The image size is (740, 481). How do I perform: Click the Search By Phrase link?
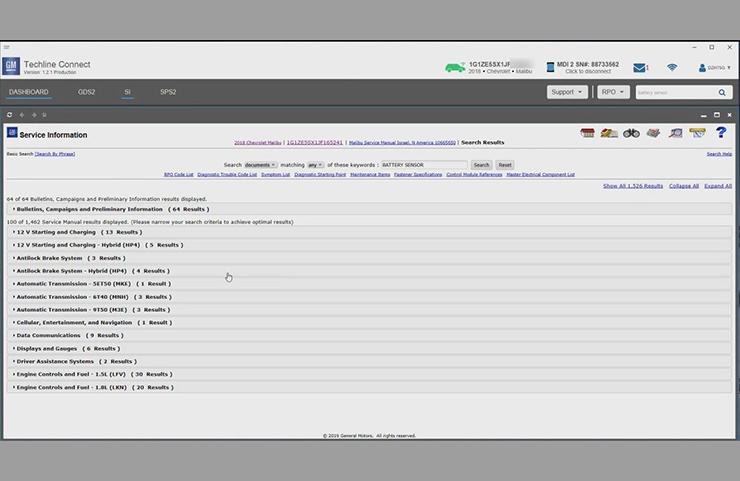pyautogui.click(x=55, y=154)
